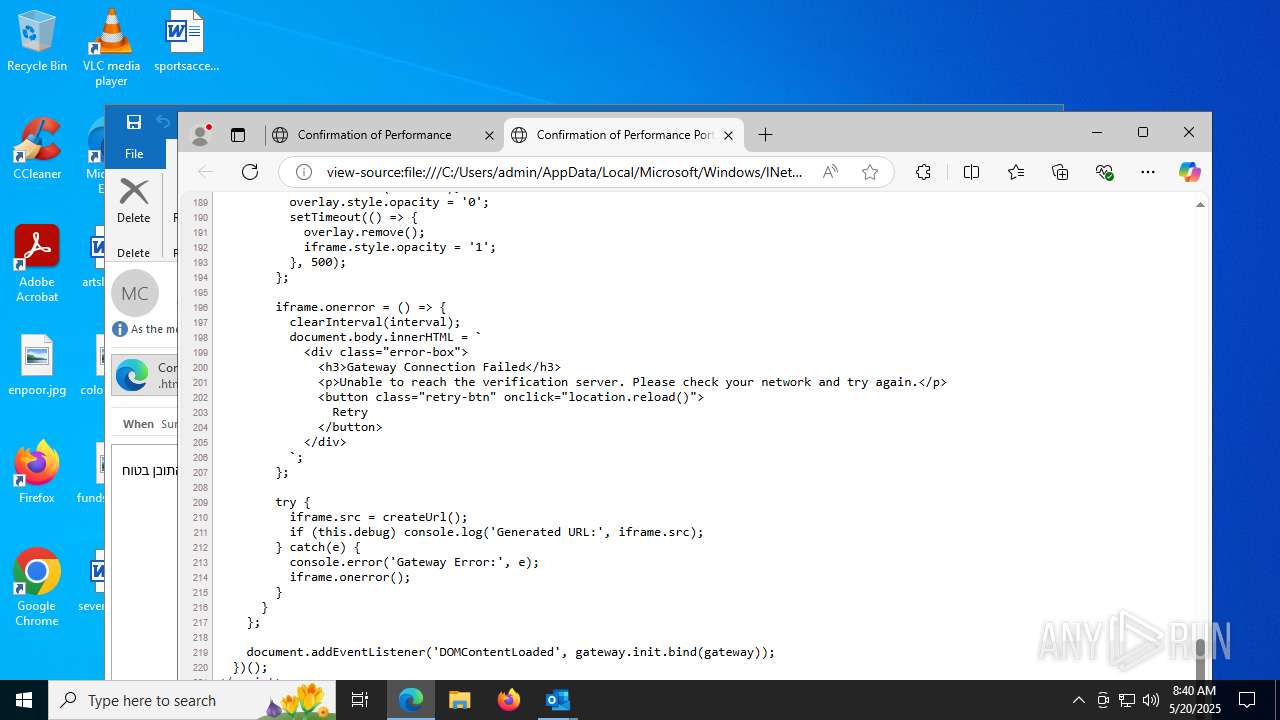Open the volume control tray icon

[x=1151, y=700]
